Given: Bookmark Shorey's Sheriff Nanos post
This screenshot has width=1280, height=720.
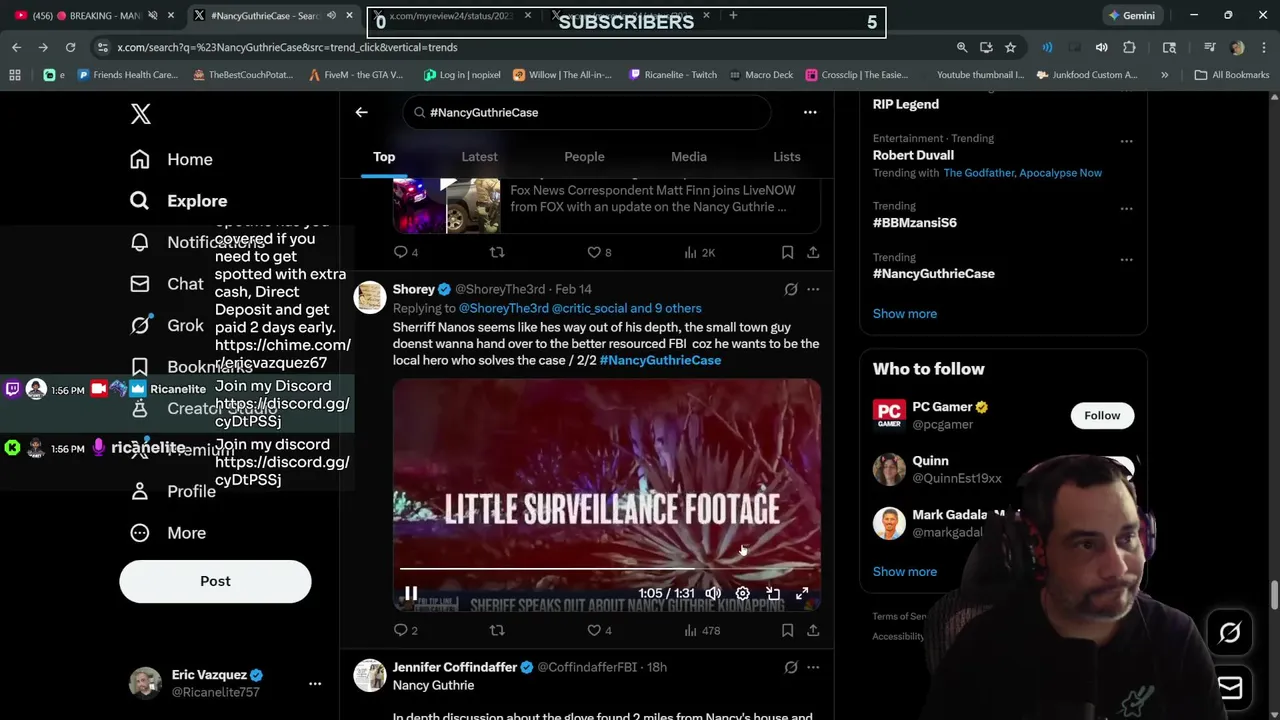Looking at the screenshot, I should (x=787, y=630).
